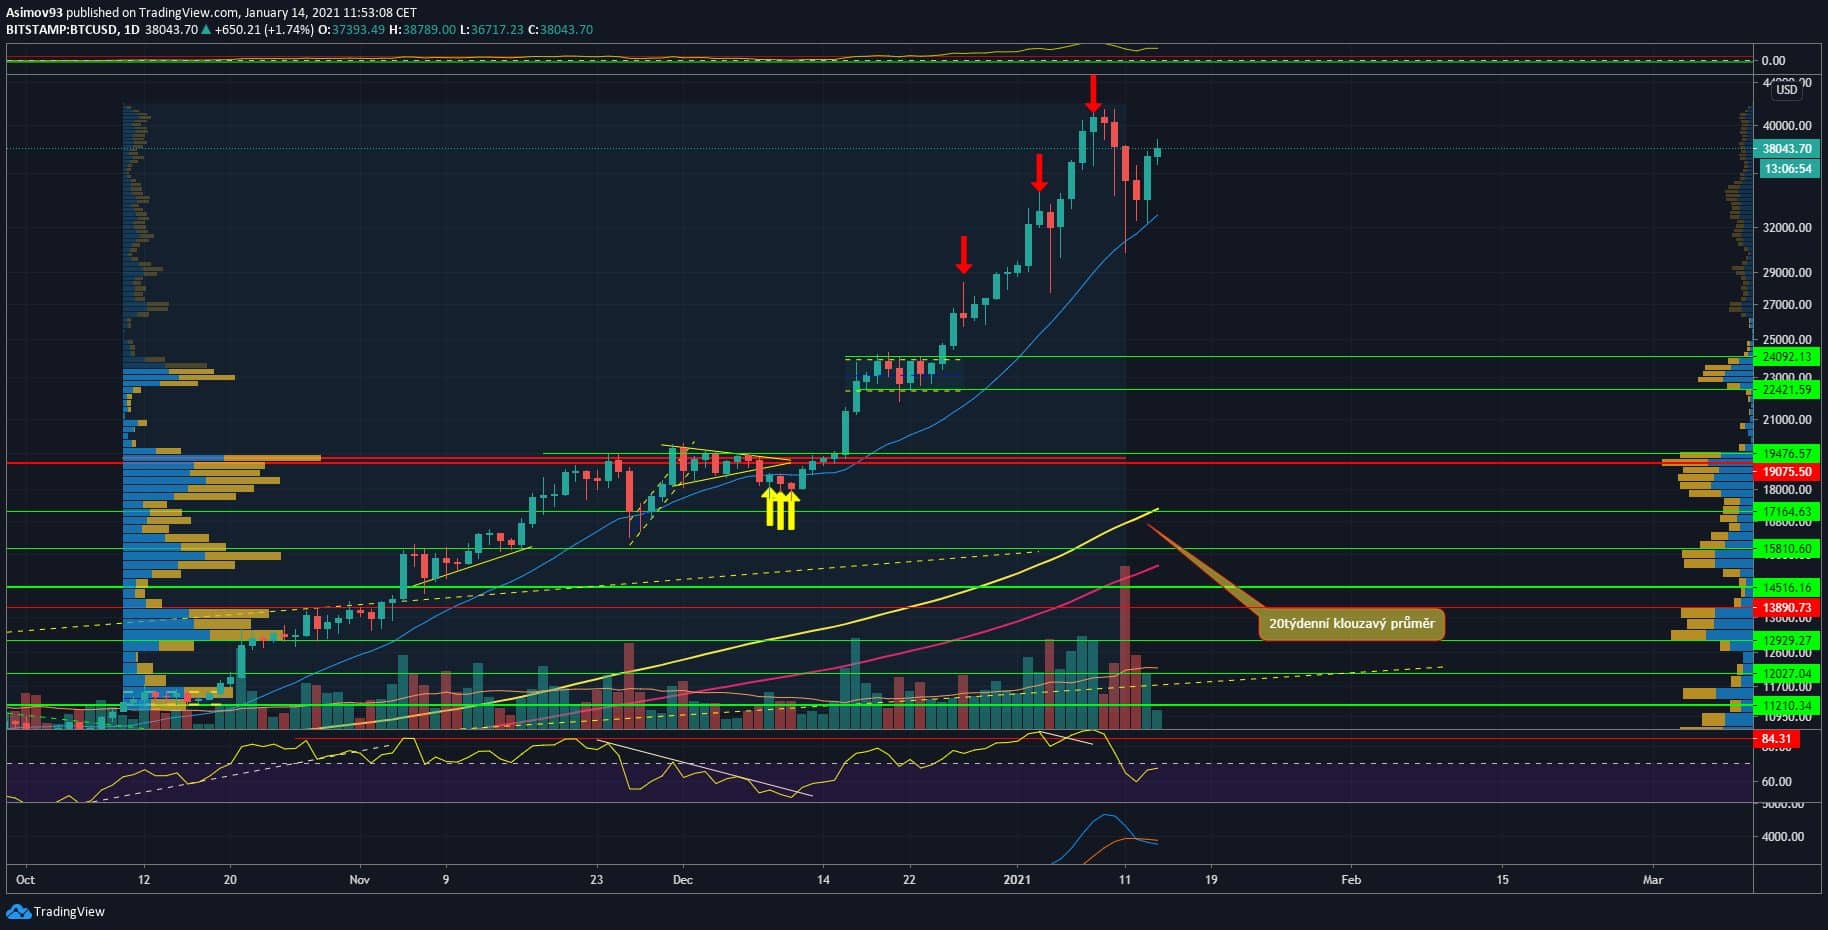Click the 2021 label on time axis
The height and width of the screenshot is (930, 1828).
(1017, 880)
